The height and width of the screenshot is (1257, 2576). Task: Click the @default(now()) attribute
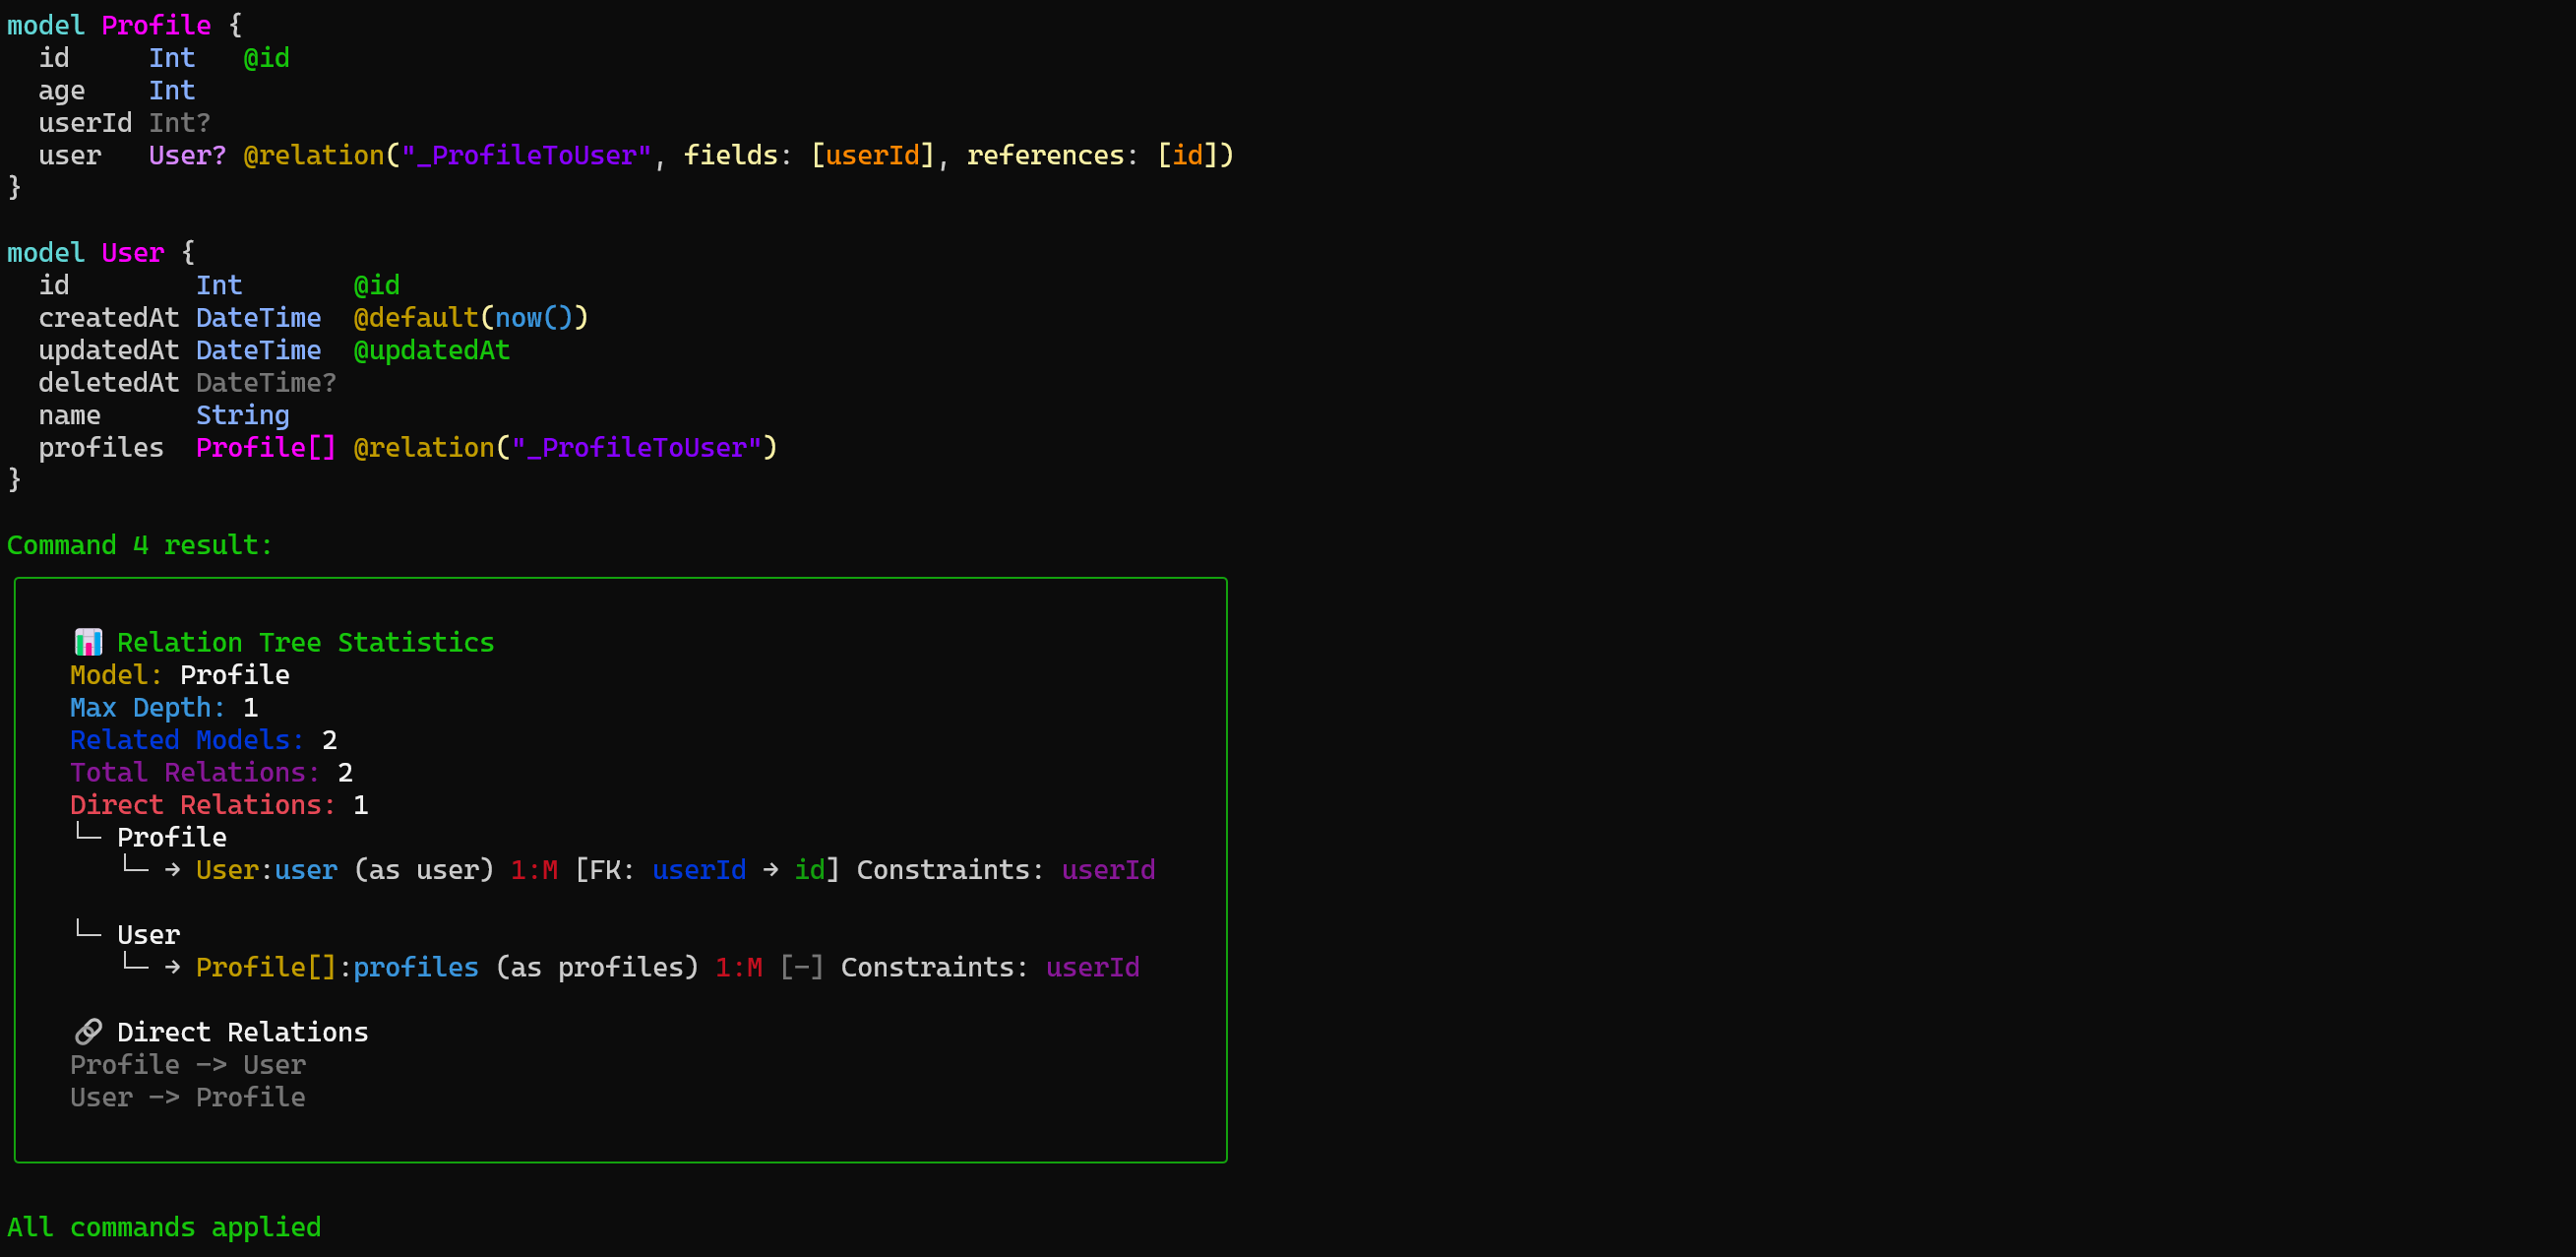[x=470, y=317]
